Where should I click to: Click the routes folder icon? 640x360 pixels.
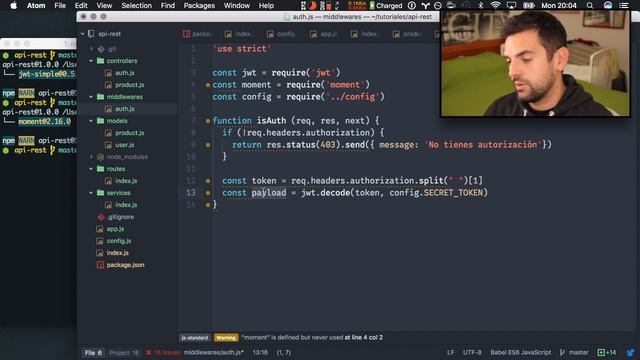100,169
